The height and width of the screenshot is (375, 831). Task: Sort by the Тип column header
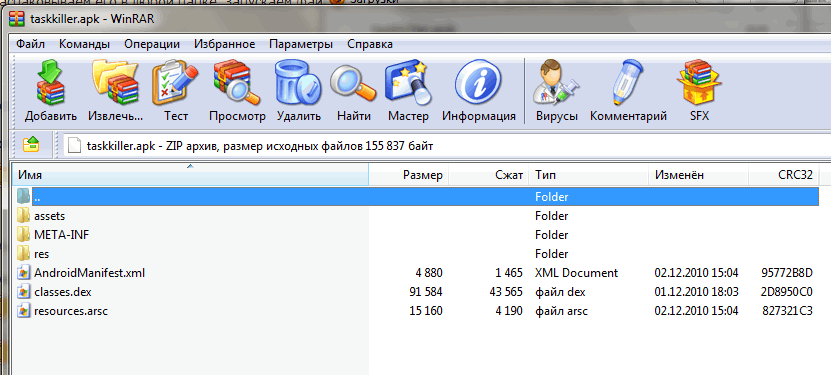point(589,175)
